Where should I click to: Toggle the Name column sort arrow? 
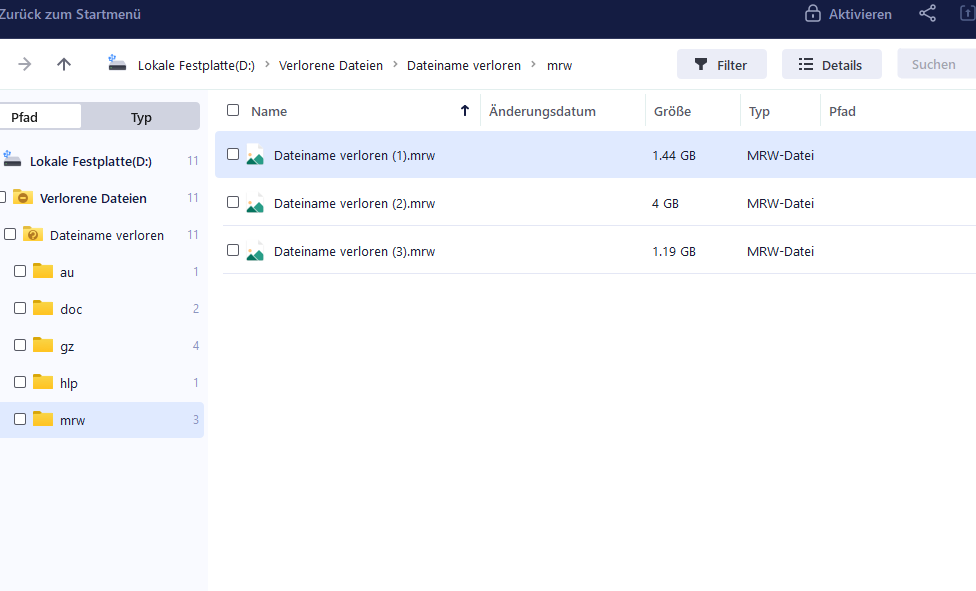point(465,111)
